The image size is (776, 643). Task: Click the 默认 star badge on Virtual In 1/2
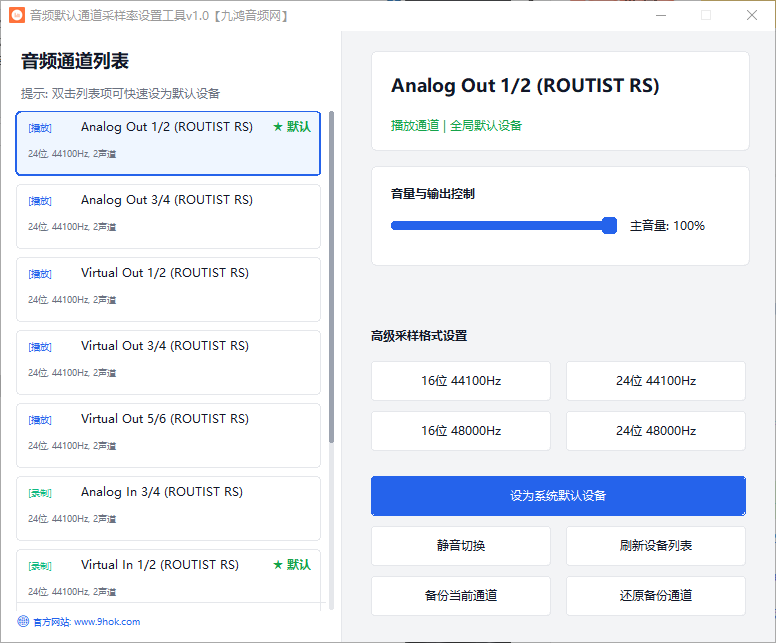[x=292, y=565]
